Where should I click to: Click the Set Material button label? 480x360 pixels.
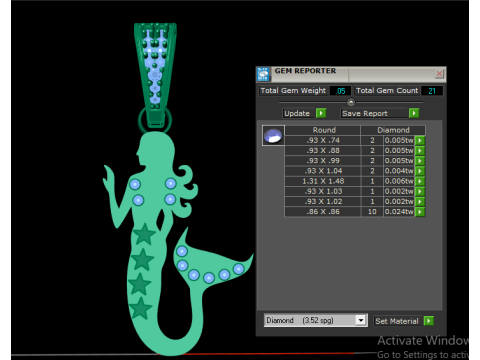click(397, 321)
